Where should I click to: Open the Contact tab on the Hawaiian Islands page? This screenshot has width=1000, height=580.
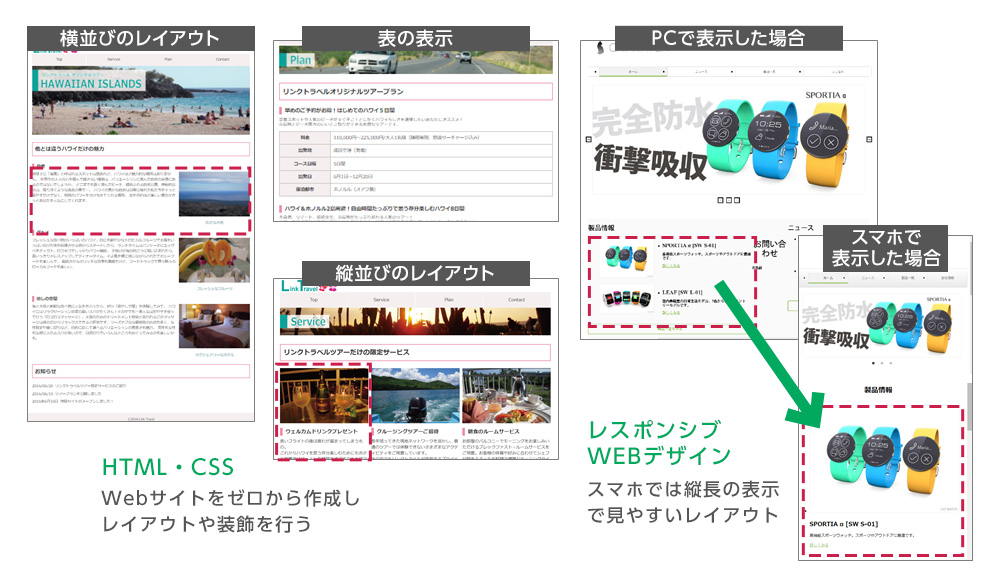(222, 59)
